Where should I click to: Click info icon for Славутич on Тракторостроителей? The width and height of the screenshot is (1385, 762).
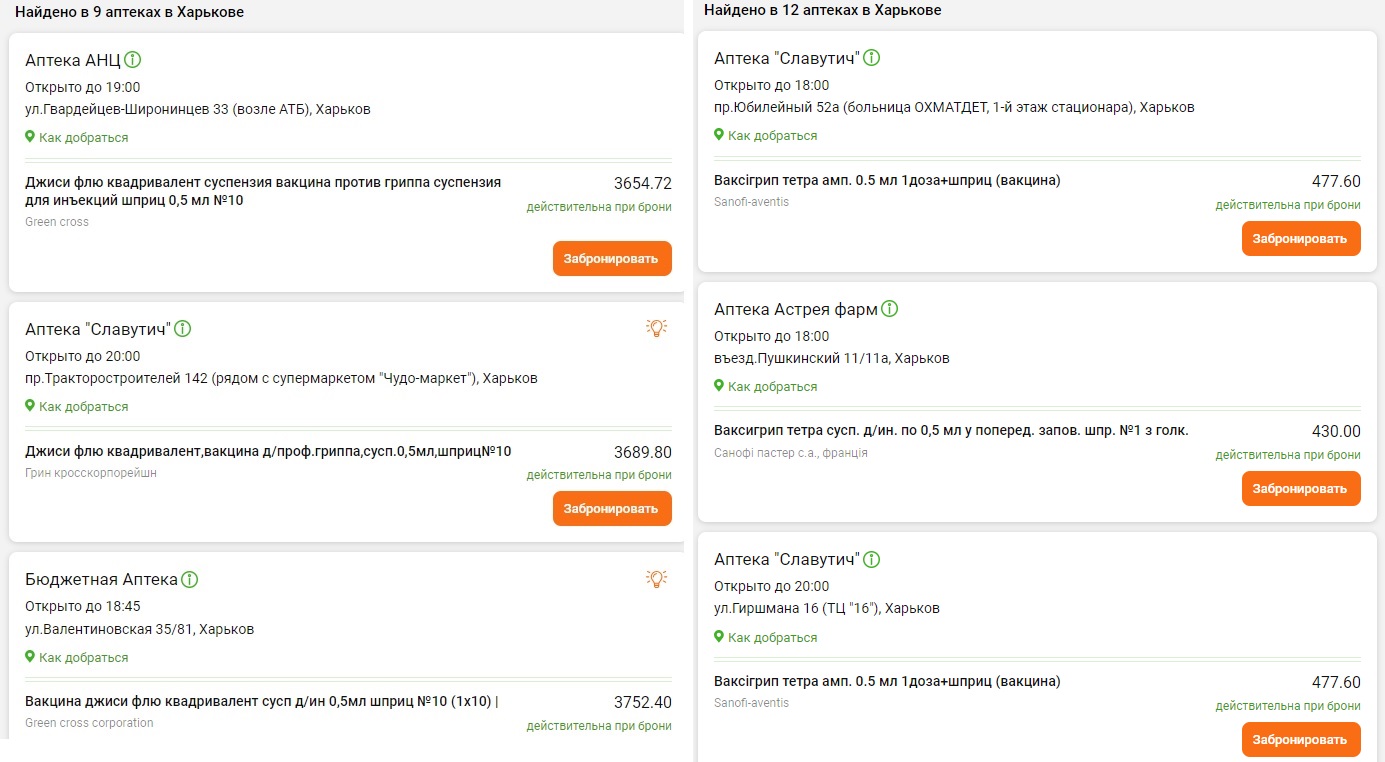click(x=183, y=329)
